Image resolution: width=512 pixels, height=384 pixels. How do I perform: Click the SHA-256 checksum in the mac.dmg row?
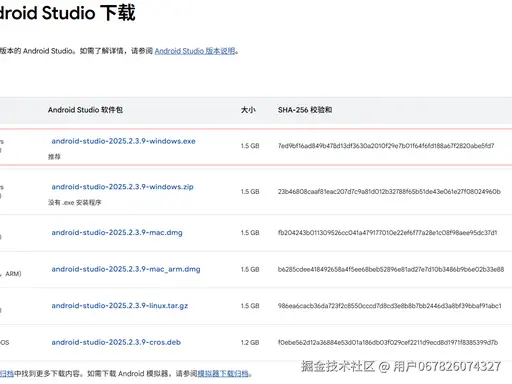[388, 233]
